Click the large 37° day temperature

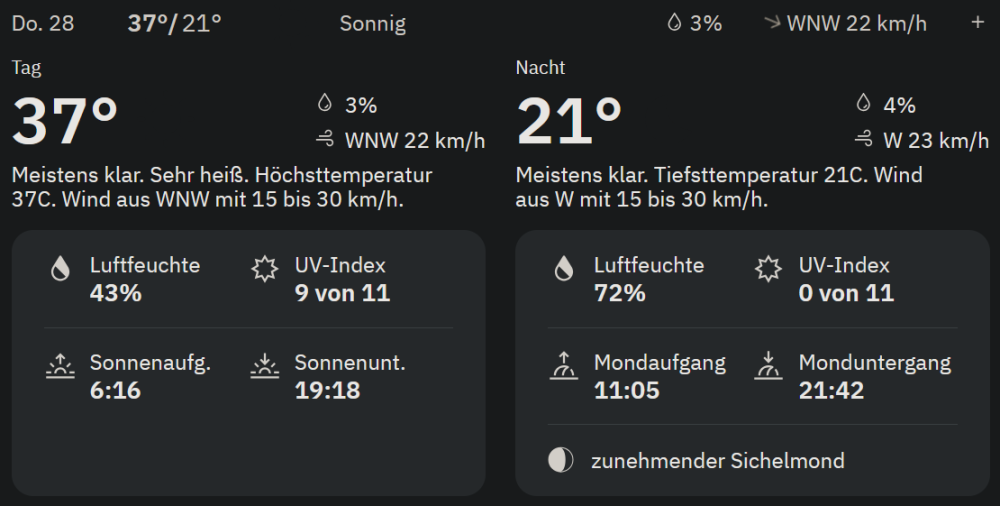pos(65,121)
